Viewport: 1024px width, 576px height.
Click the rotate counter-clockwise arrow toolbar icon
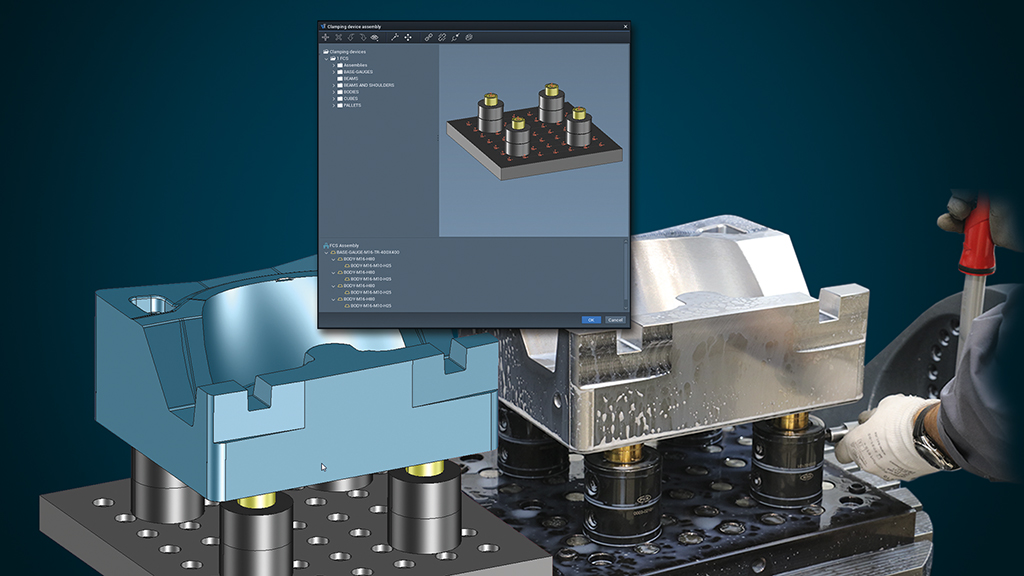(x=351, y=37)
